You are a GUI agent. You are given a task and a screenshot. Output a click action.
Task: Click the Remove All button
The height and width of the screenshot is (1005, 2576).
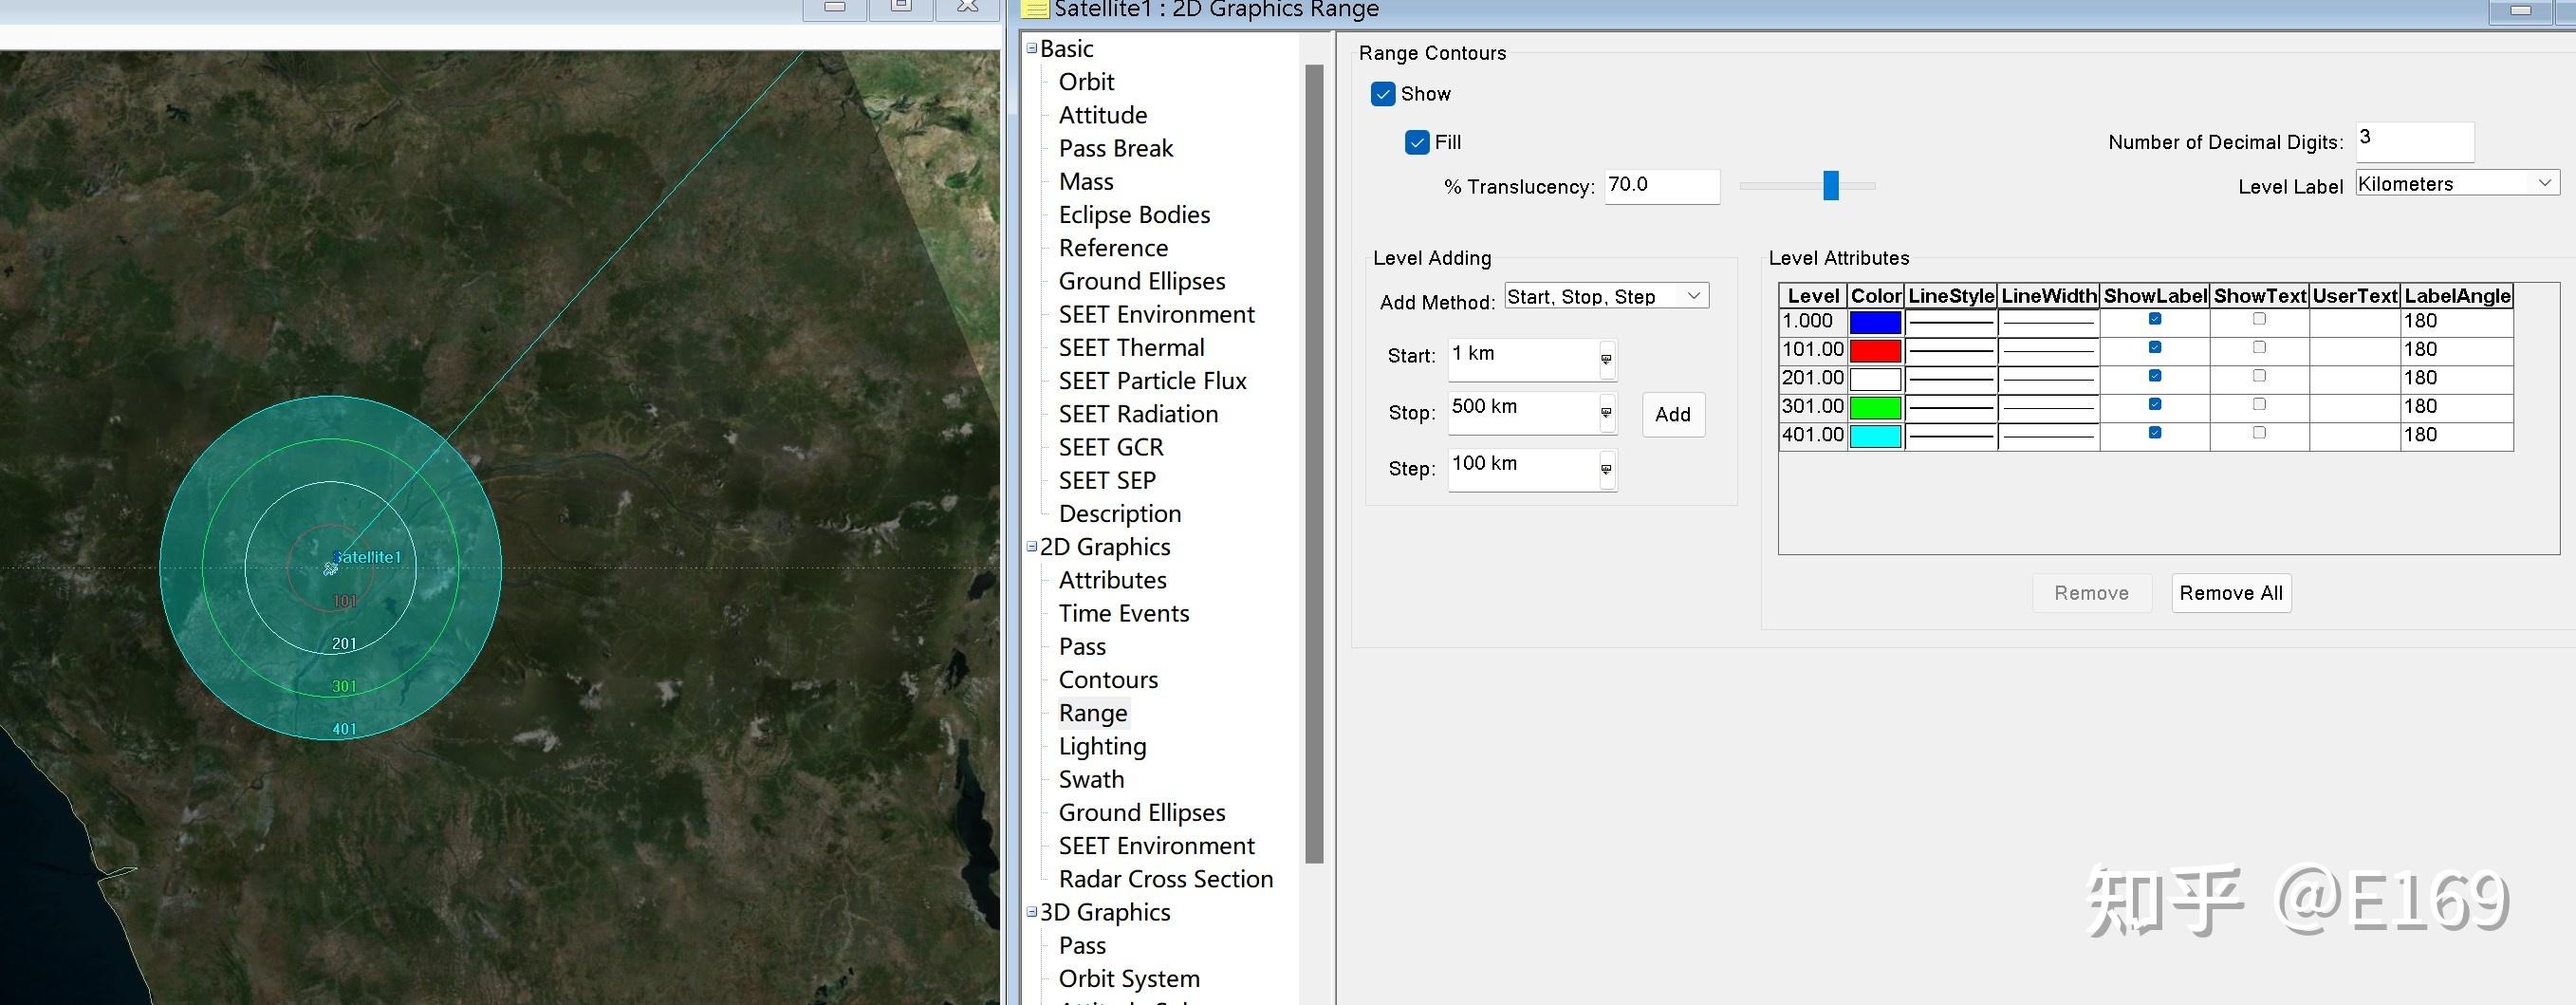pyautogui.click(x=2230, y=593)
